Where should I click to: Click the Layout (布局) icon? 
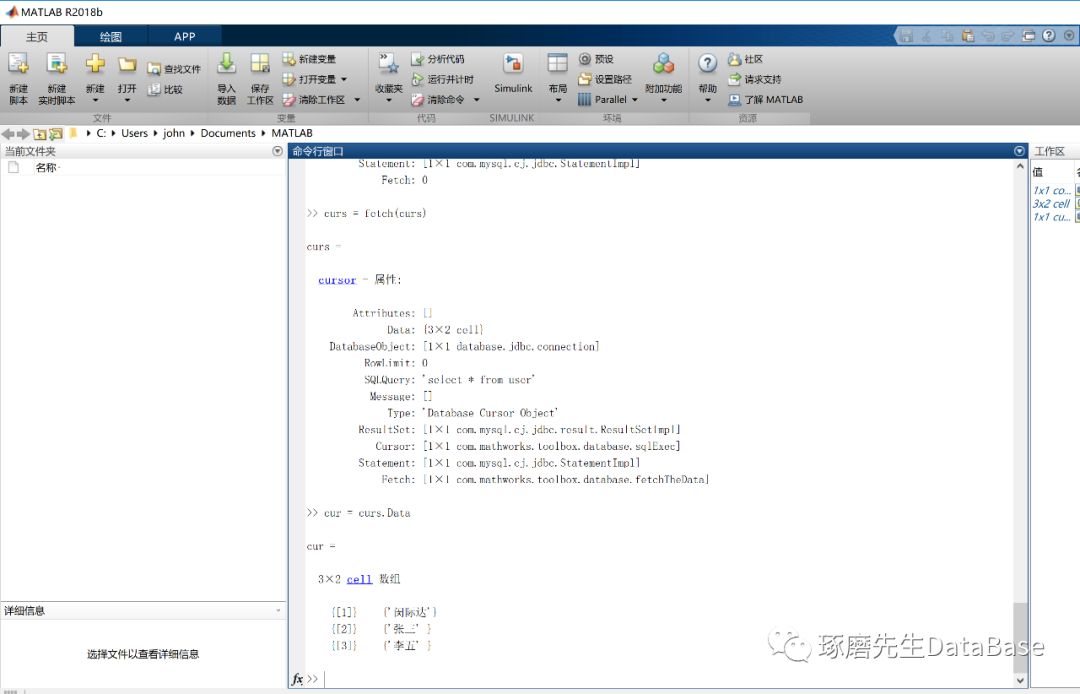(x=557, y=63)
